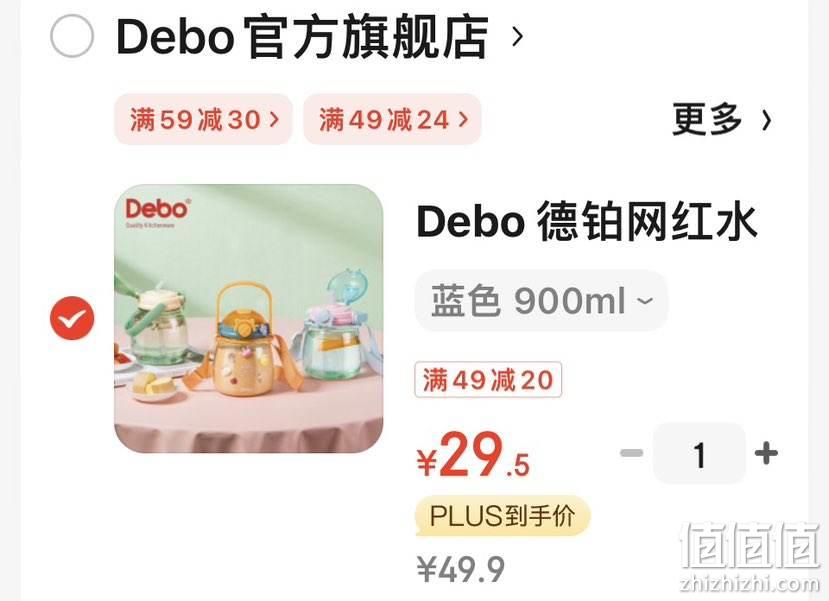
Task: Tap the 满49减20 promotion label
Action: click(x=488, y=380)
